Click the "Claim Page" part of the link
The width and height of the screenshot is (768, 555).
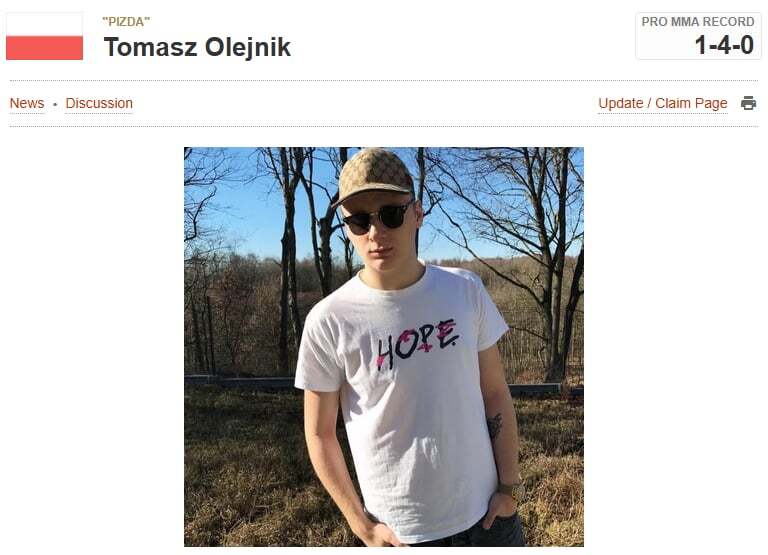[691, 103]
